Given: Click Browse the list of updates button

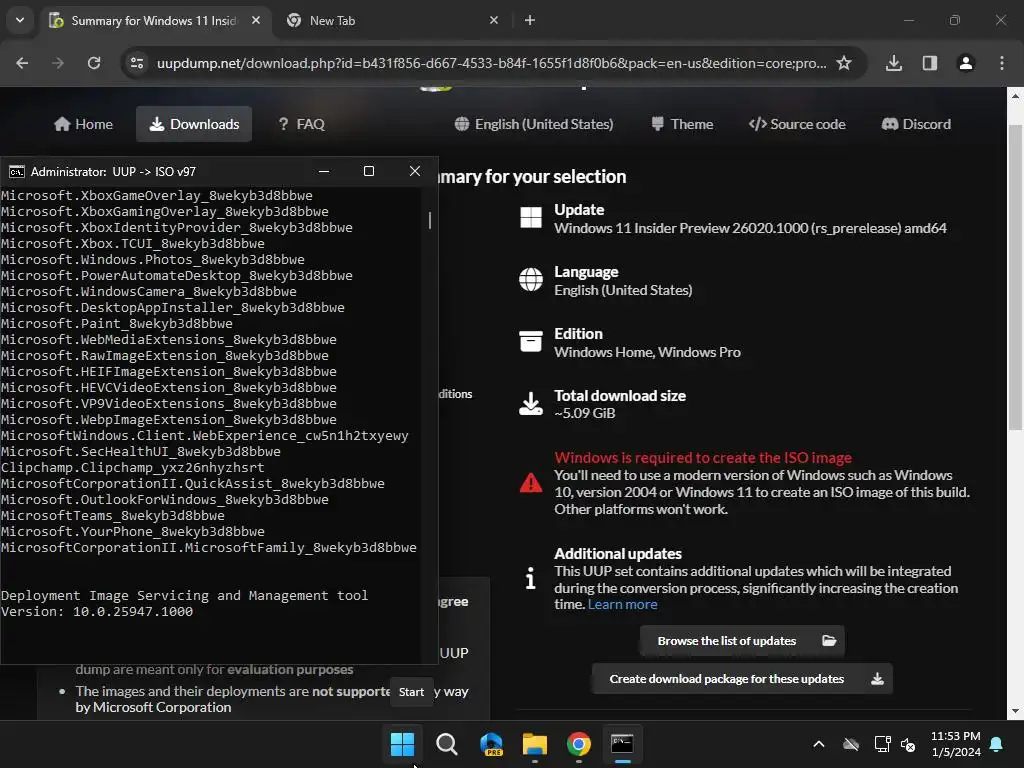Looking at the screenshot, I should [743, 641].
